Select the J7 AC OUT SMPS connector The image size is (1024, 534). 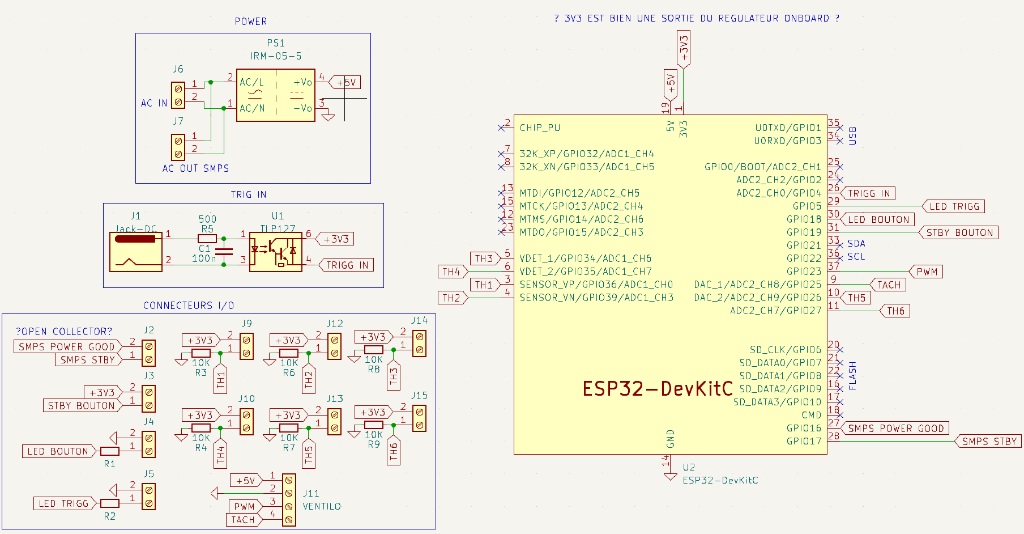click(178, 147)
